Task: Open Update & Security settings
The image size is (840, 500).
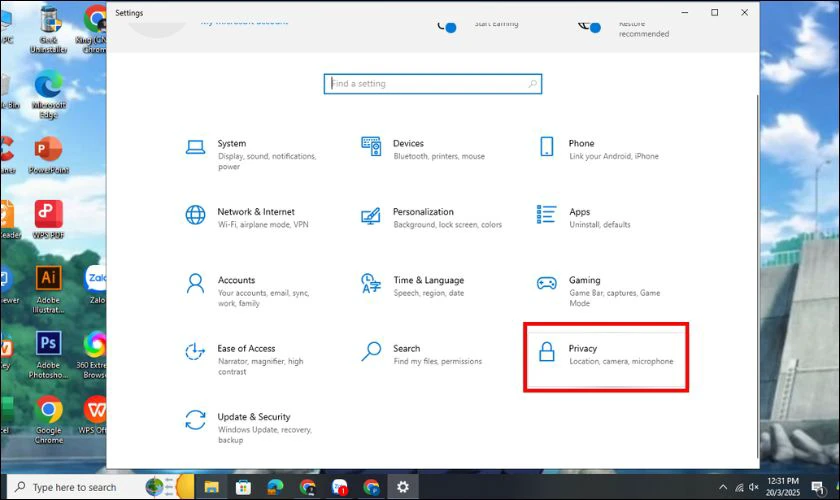Action: tap(253, 417)
